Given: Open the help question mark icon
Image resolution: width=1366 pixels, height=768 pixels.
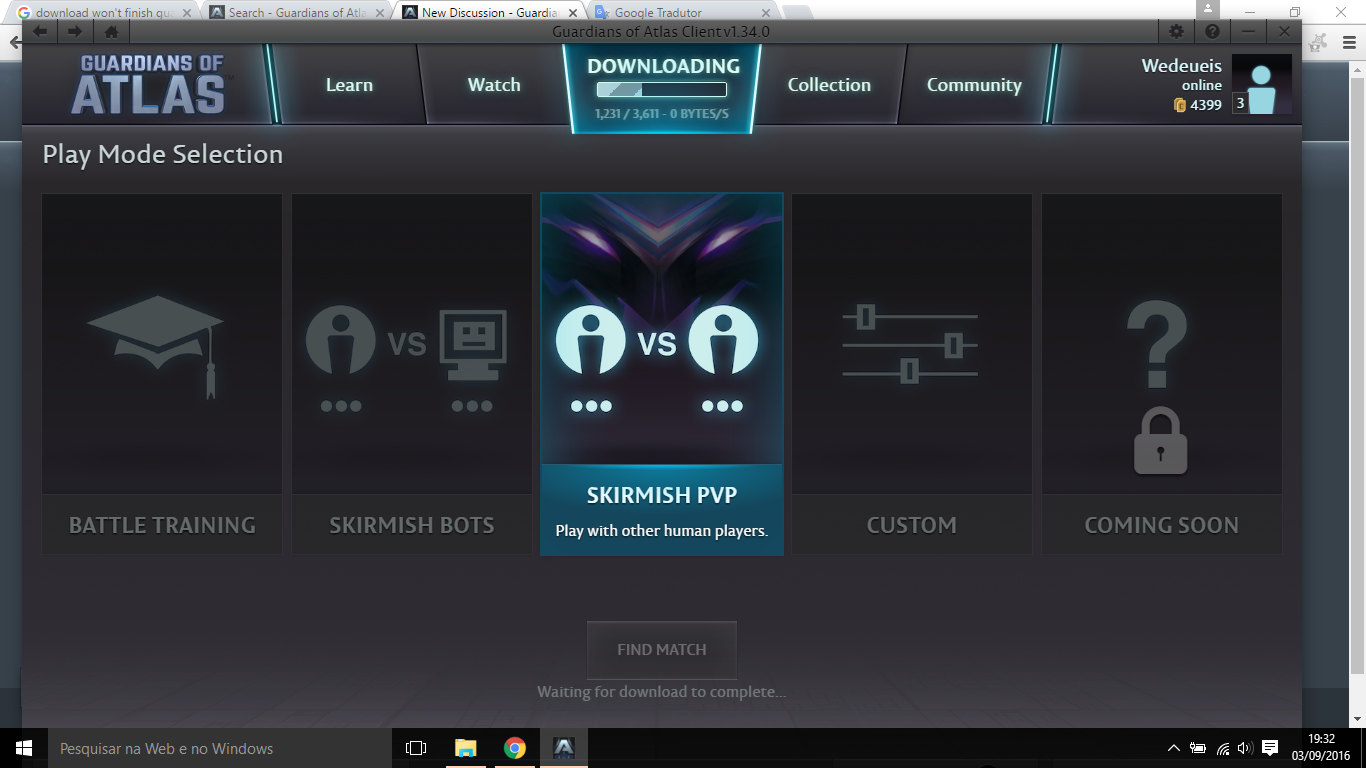Looking at the screenshot, I should point(1211,31).
